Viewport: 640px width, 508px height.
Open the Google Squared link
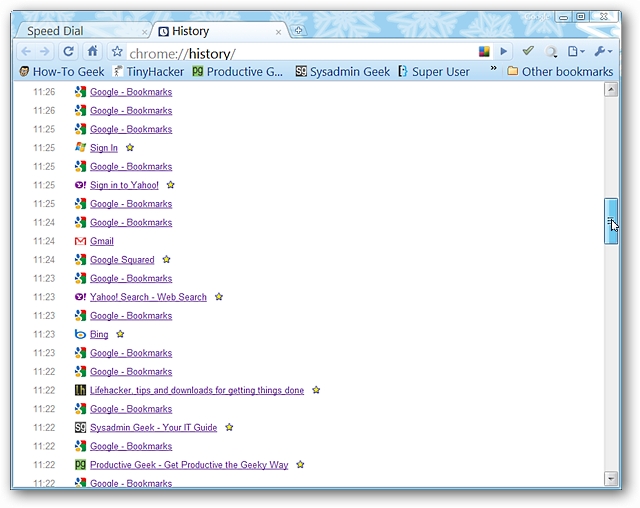122,260
